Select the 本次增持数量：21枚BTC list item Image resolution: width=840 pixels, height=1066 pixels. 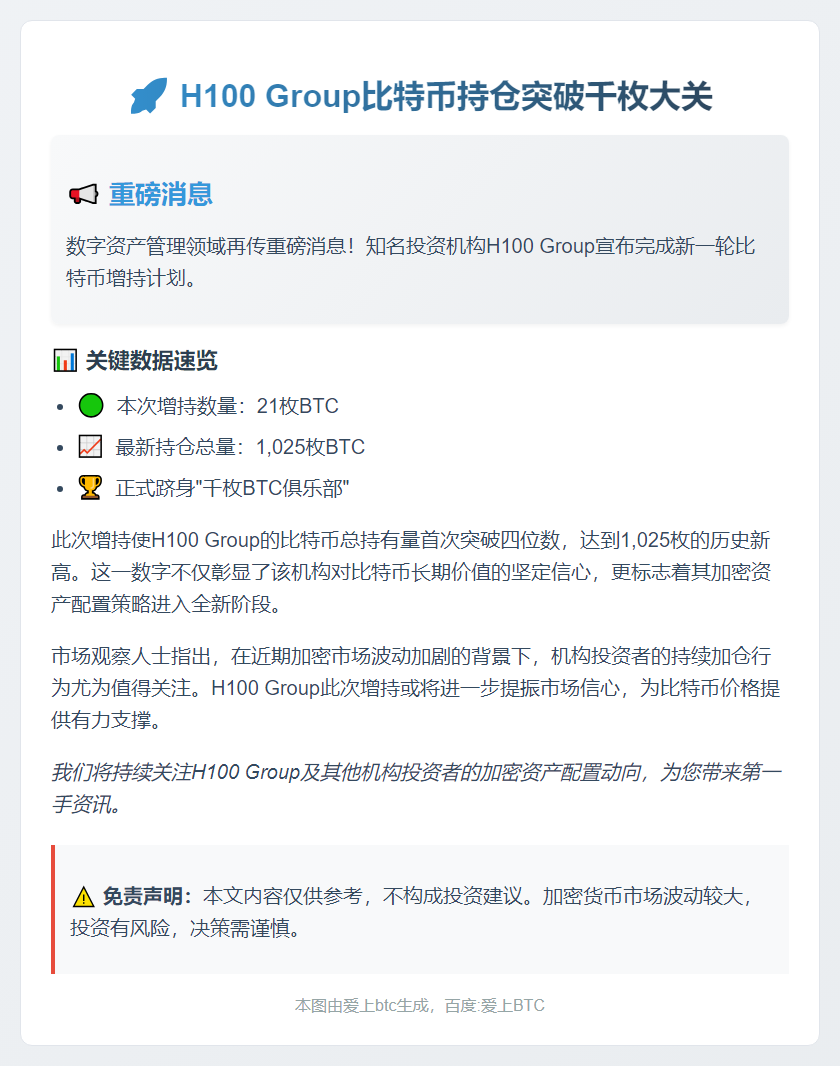pyautogui.click(x=228, y=406)
